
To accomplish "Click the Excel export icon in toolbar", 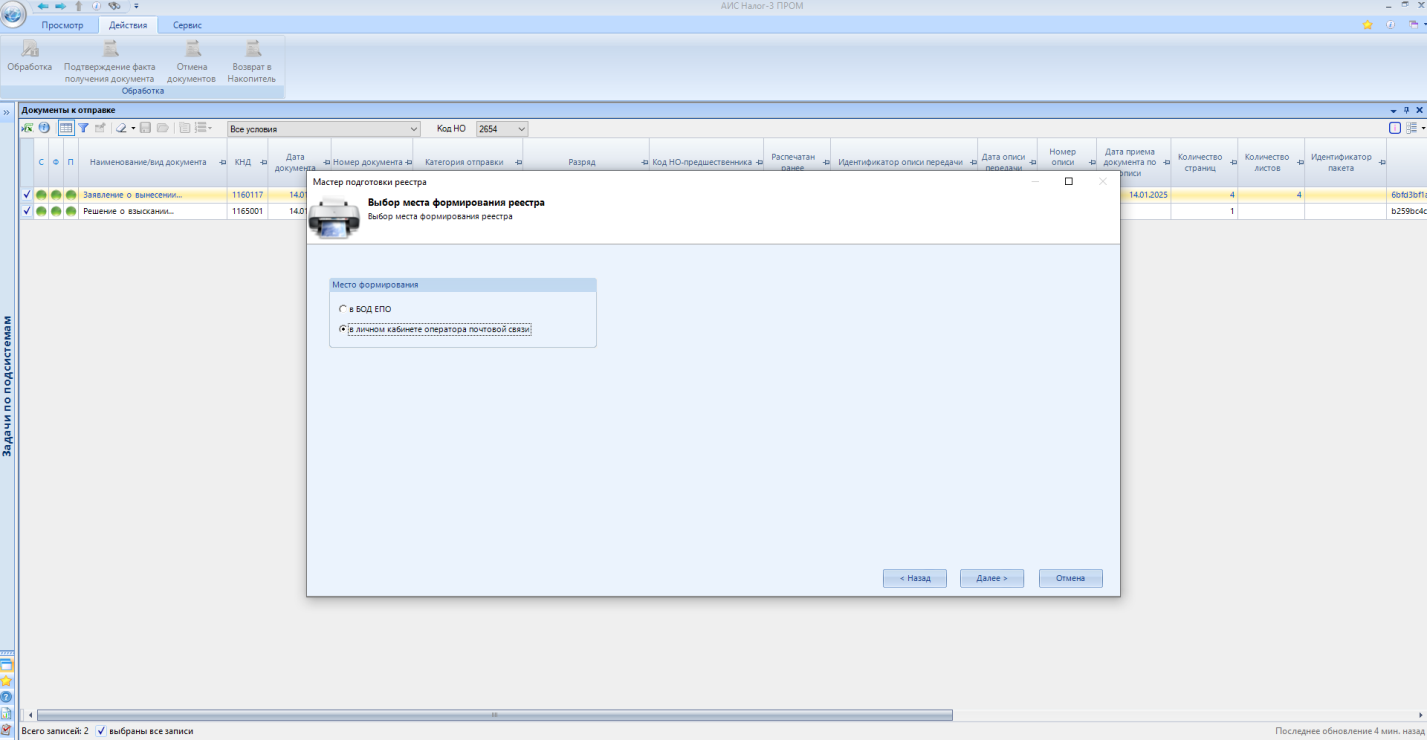I will pos(27,128).
